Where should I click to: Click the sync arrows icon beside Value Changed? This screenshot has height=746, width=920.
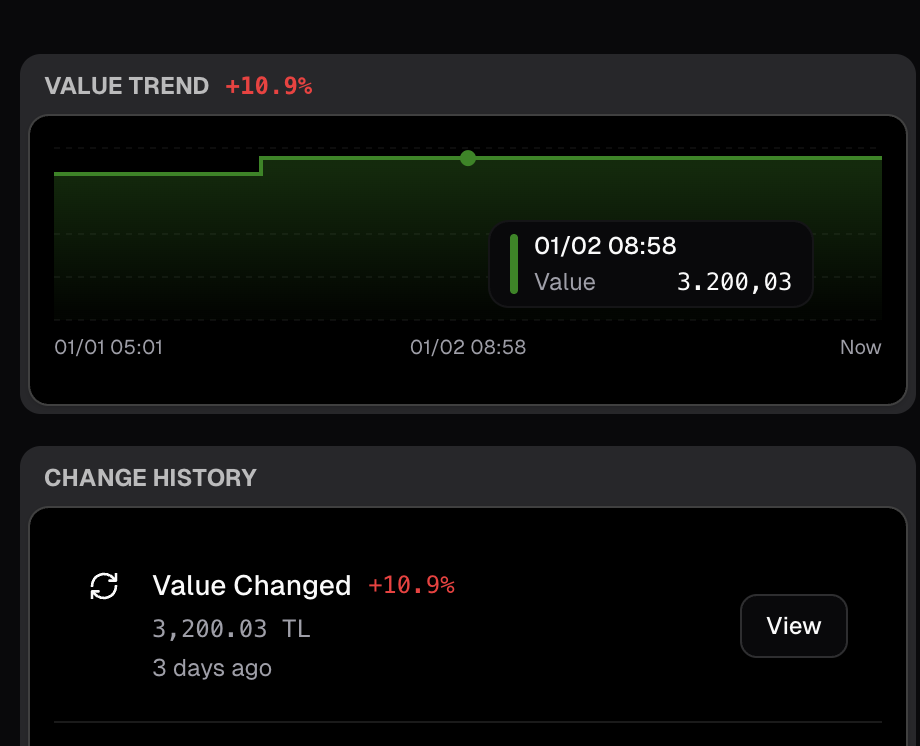click(104, 586)
